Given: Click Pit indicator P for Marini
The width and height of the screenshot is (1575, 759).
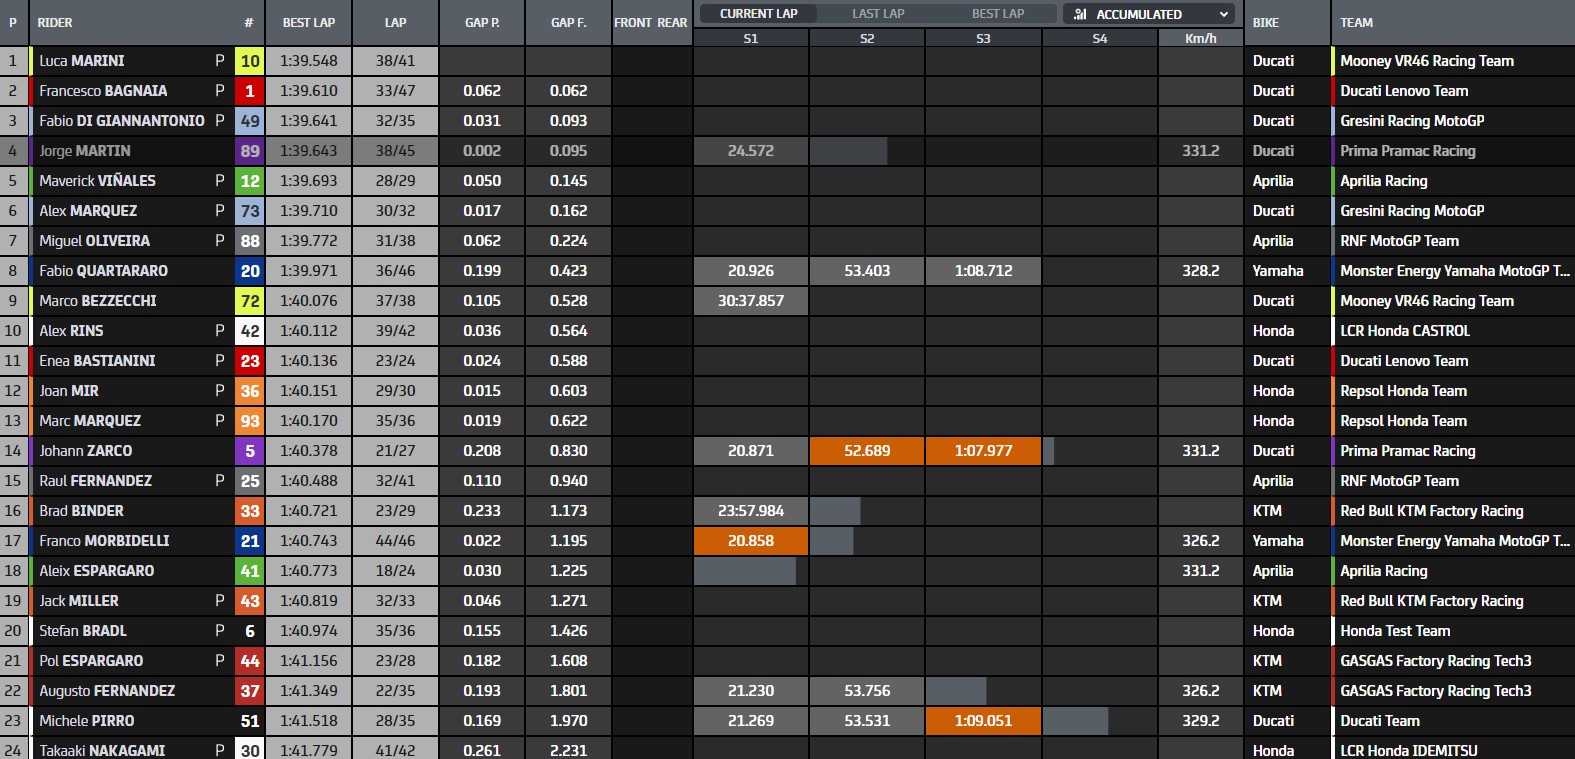Looking at the screenshot, I should [220, 61].
